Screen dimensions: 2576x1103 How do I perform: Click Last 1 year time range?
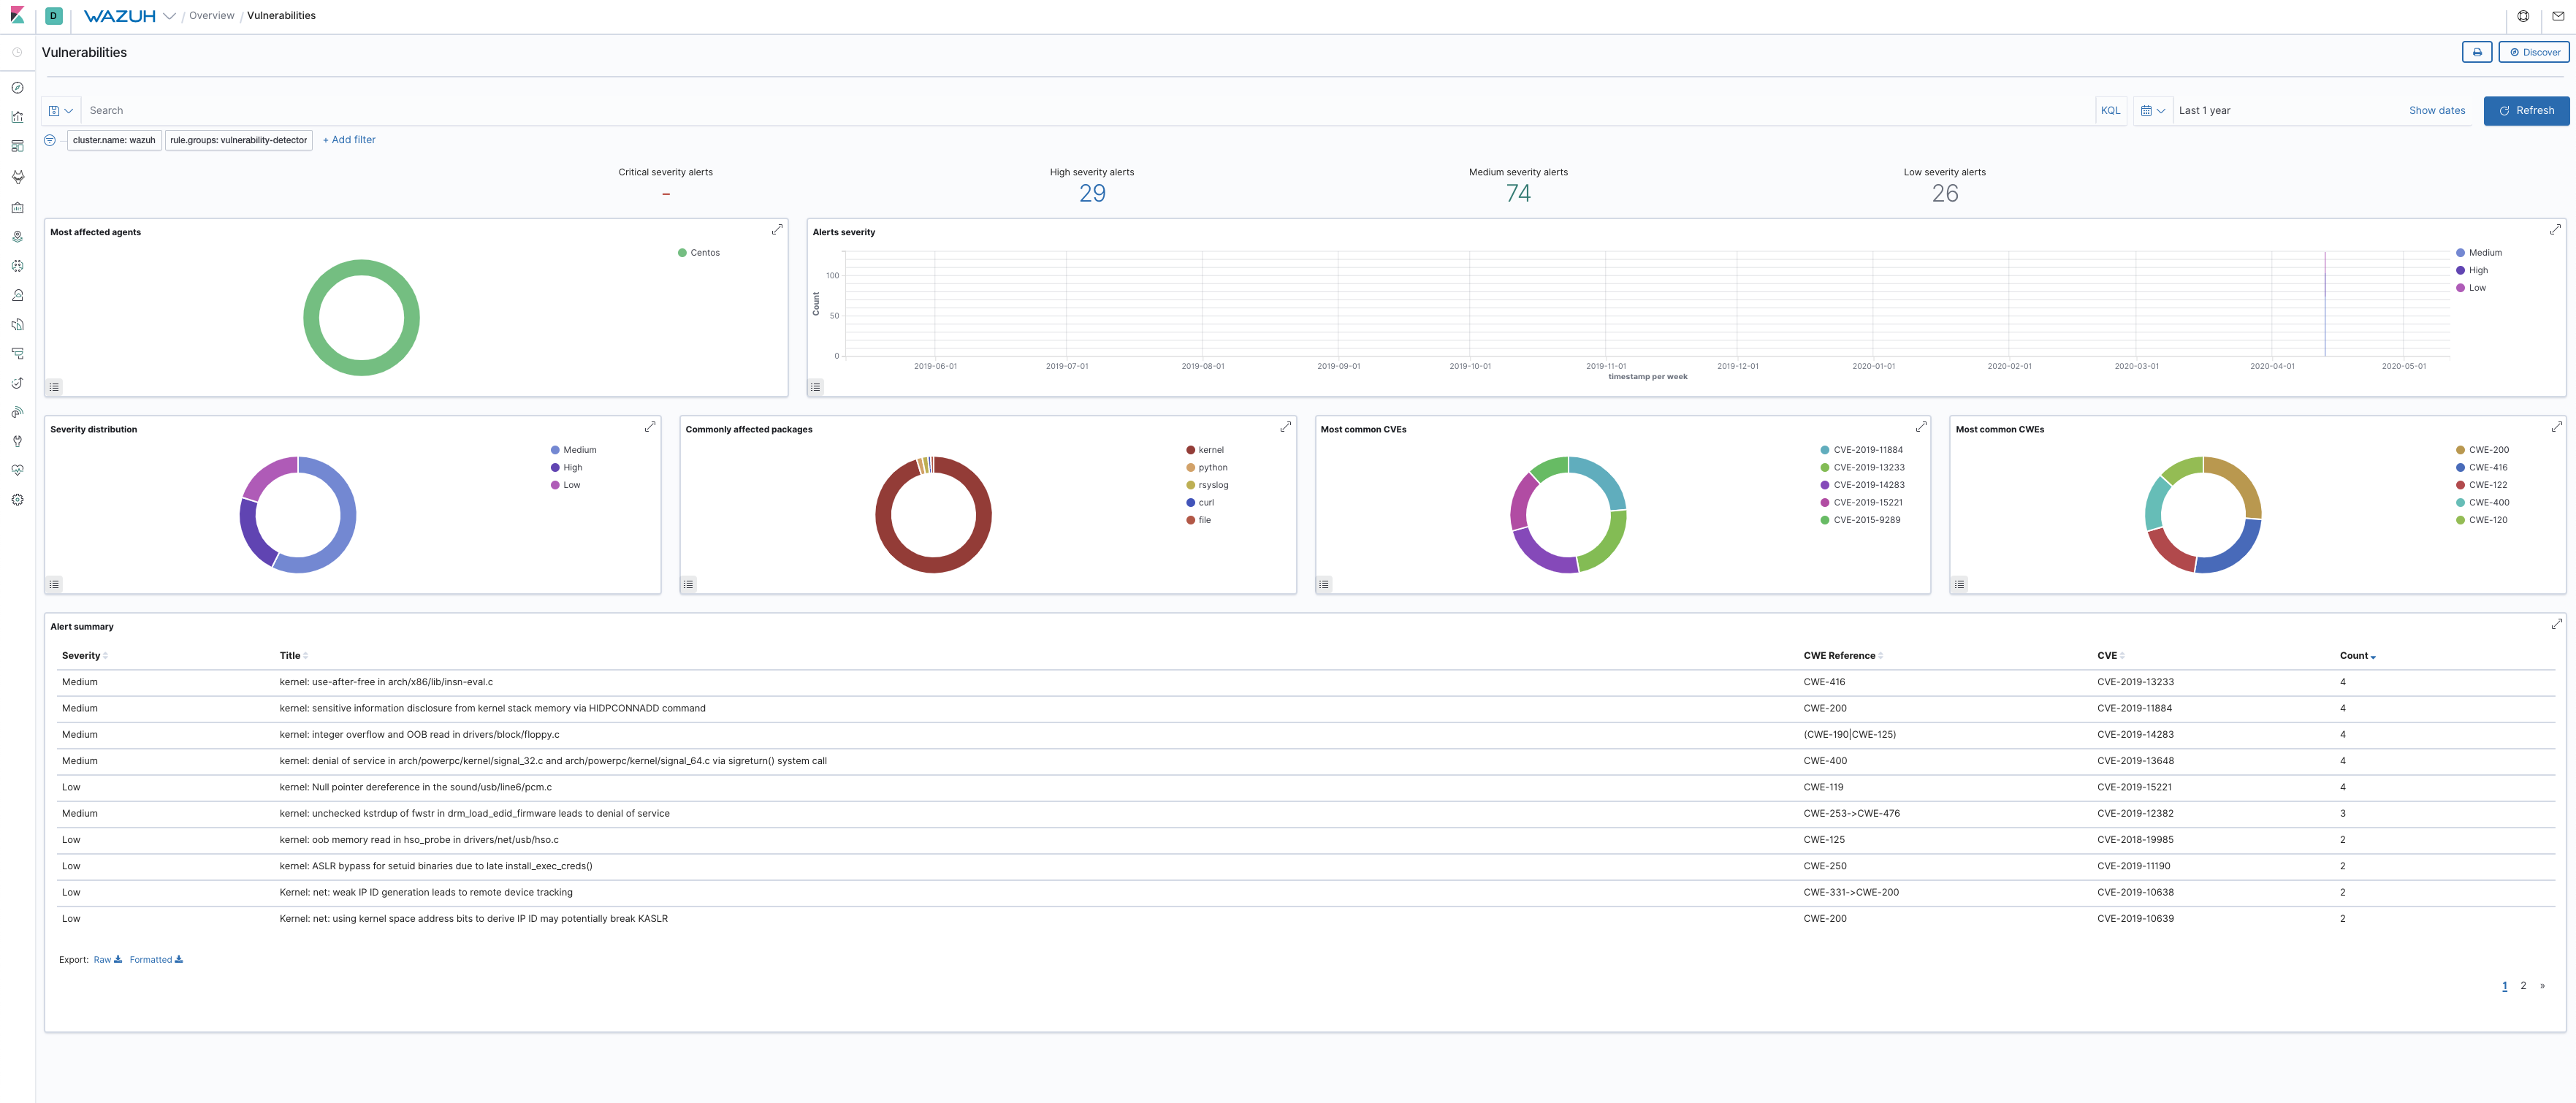(2204, 111)
